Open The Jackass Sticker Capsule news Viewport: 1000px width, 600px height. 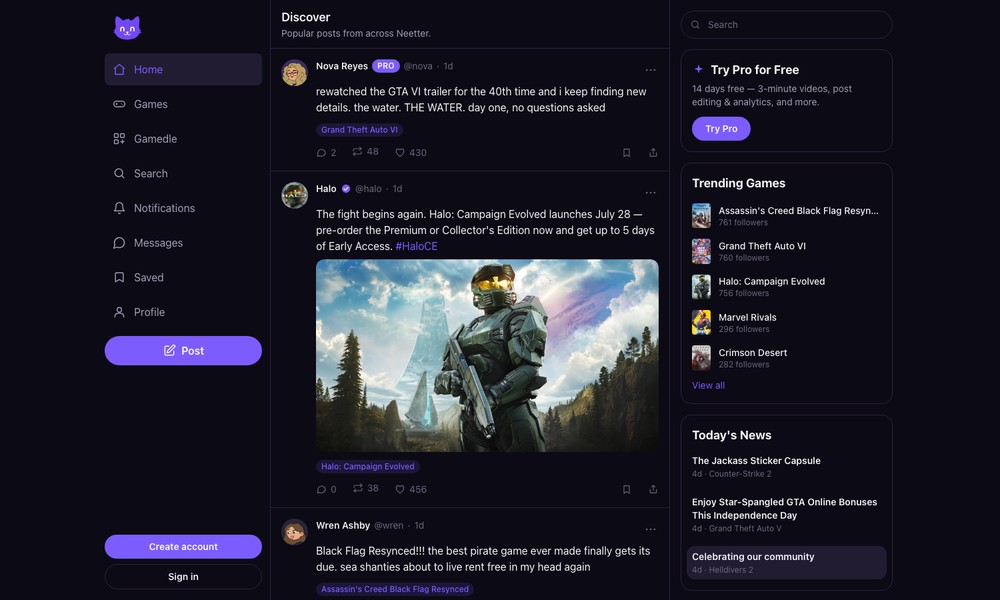click(786, 467)
